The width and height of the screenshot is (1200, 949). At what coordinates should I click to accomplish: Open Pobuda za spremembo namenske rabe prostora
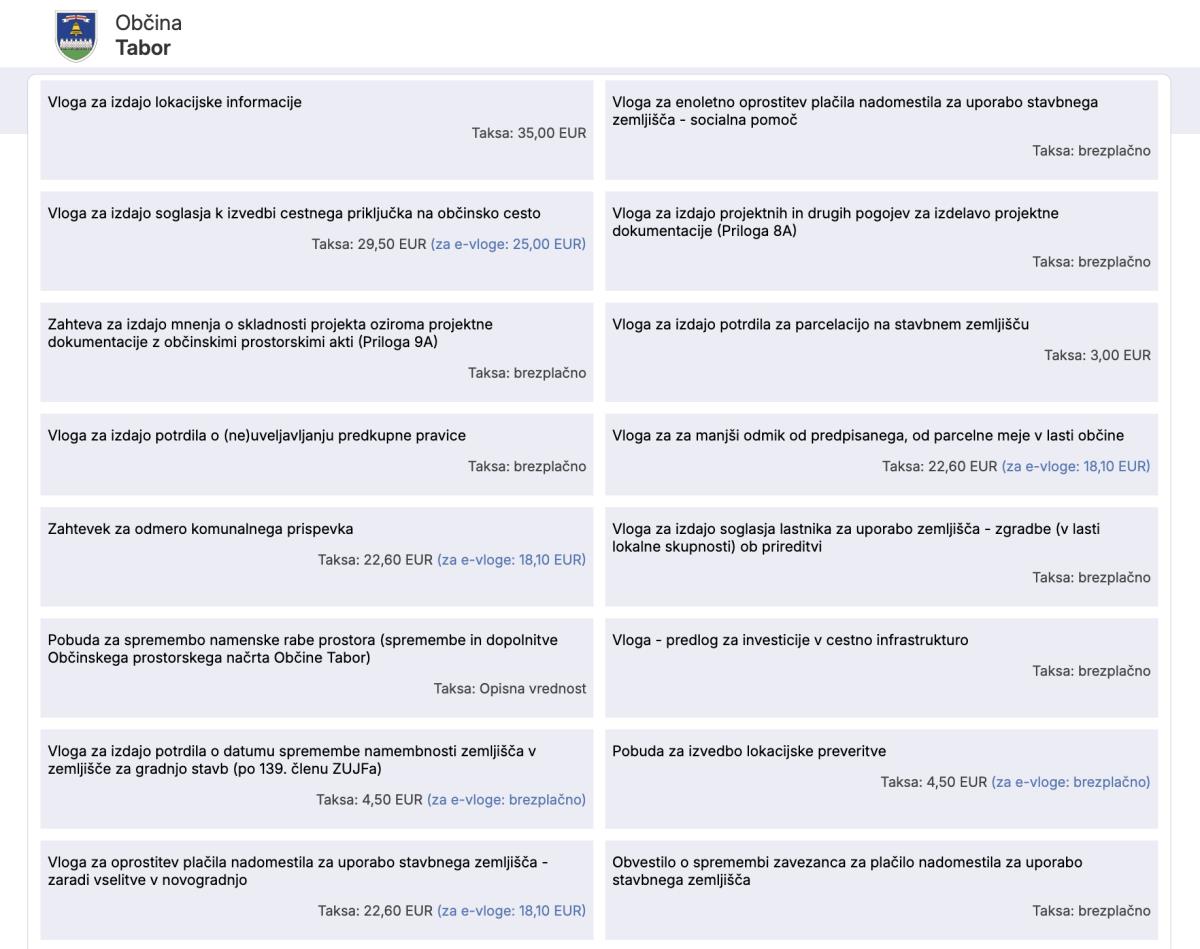click(302, 649)
